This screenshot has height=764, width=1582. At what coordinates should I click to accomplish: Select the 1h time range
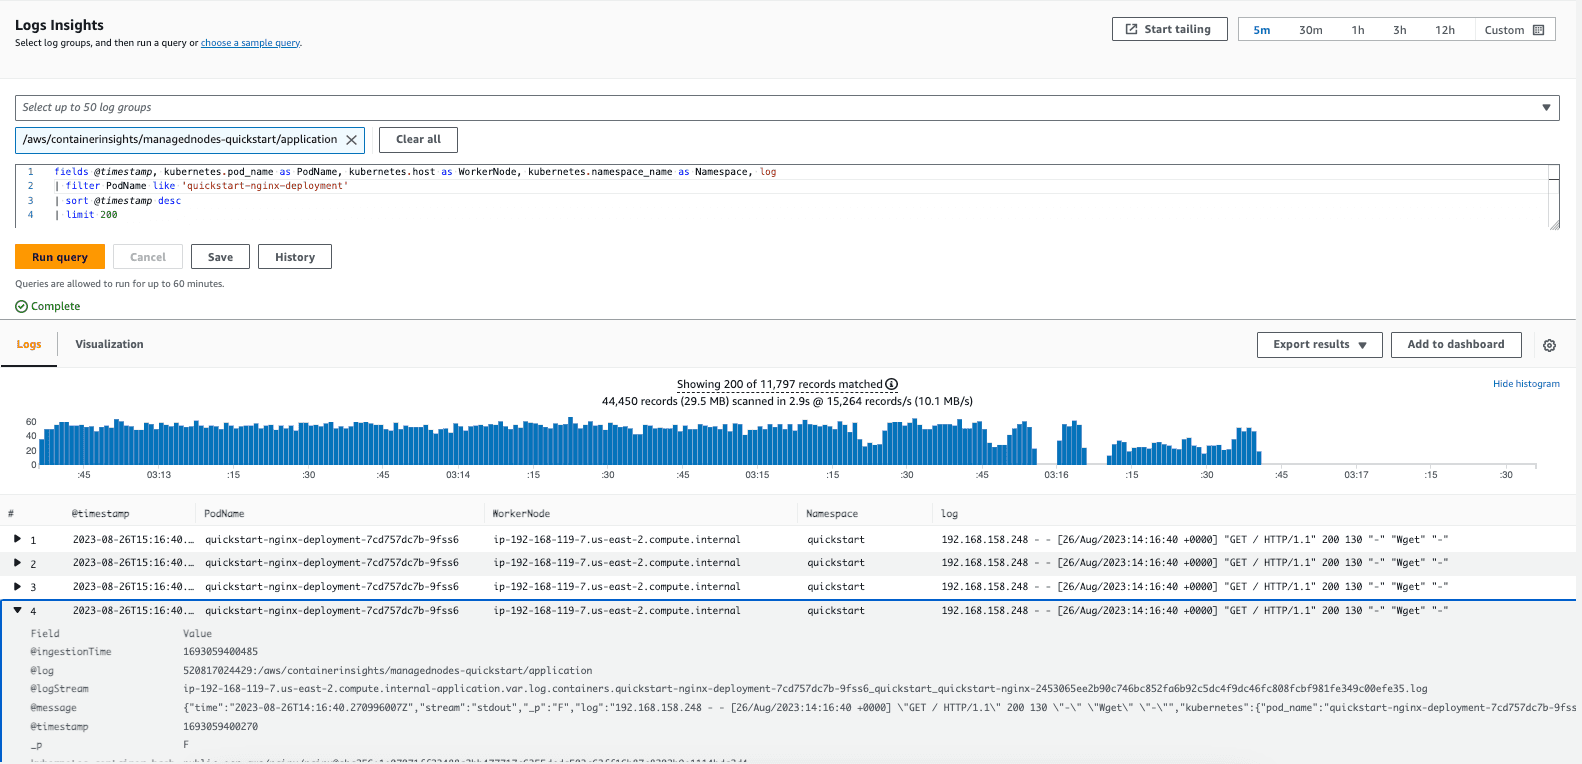point(1358,30)
